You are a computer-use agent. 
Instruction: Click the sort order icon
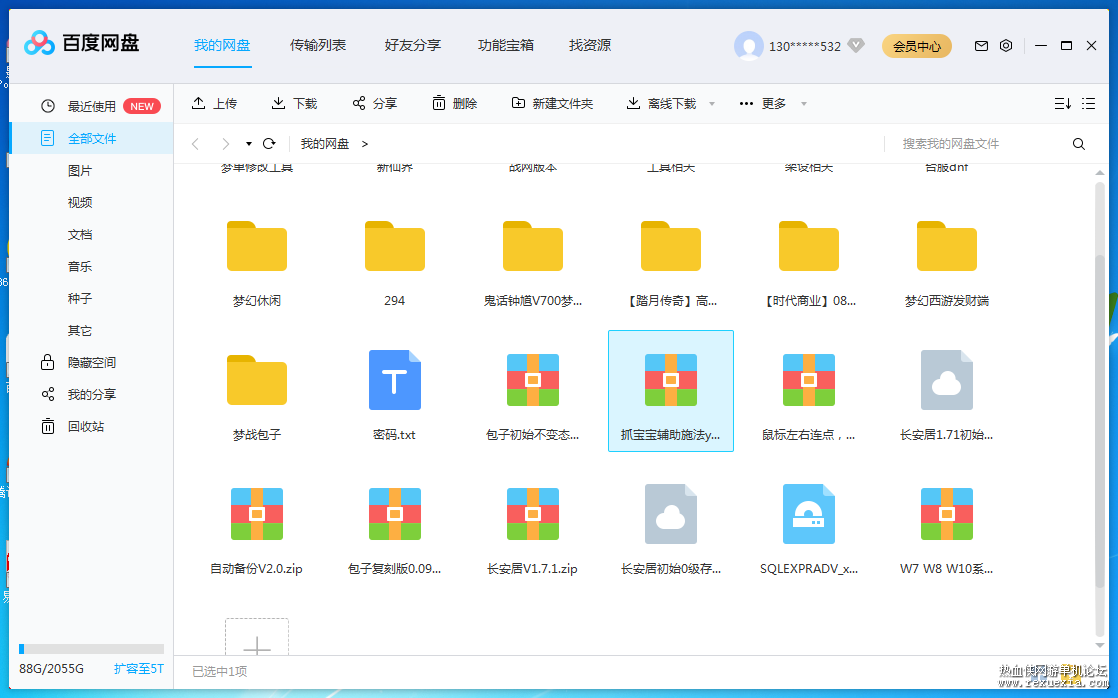tap(1062, 103)
